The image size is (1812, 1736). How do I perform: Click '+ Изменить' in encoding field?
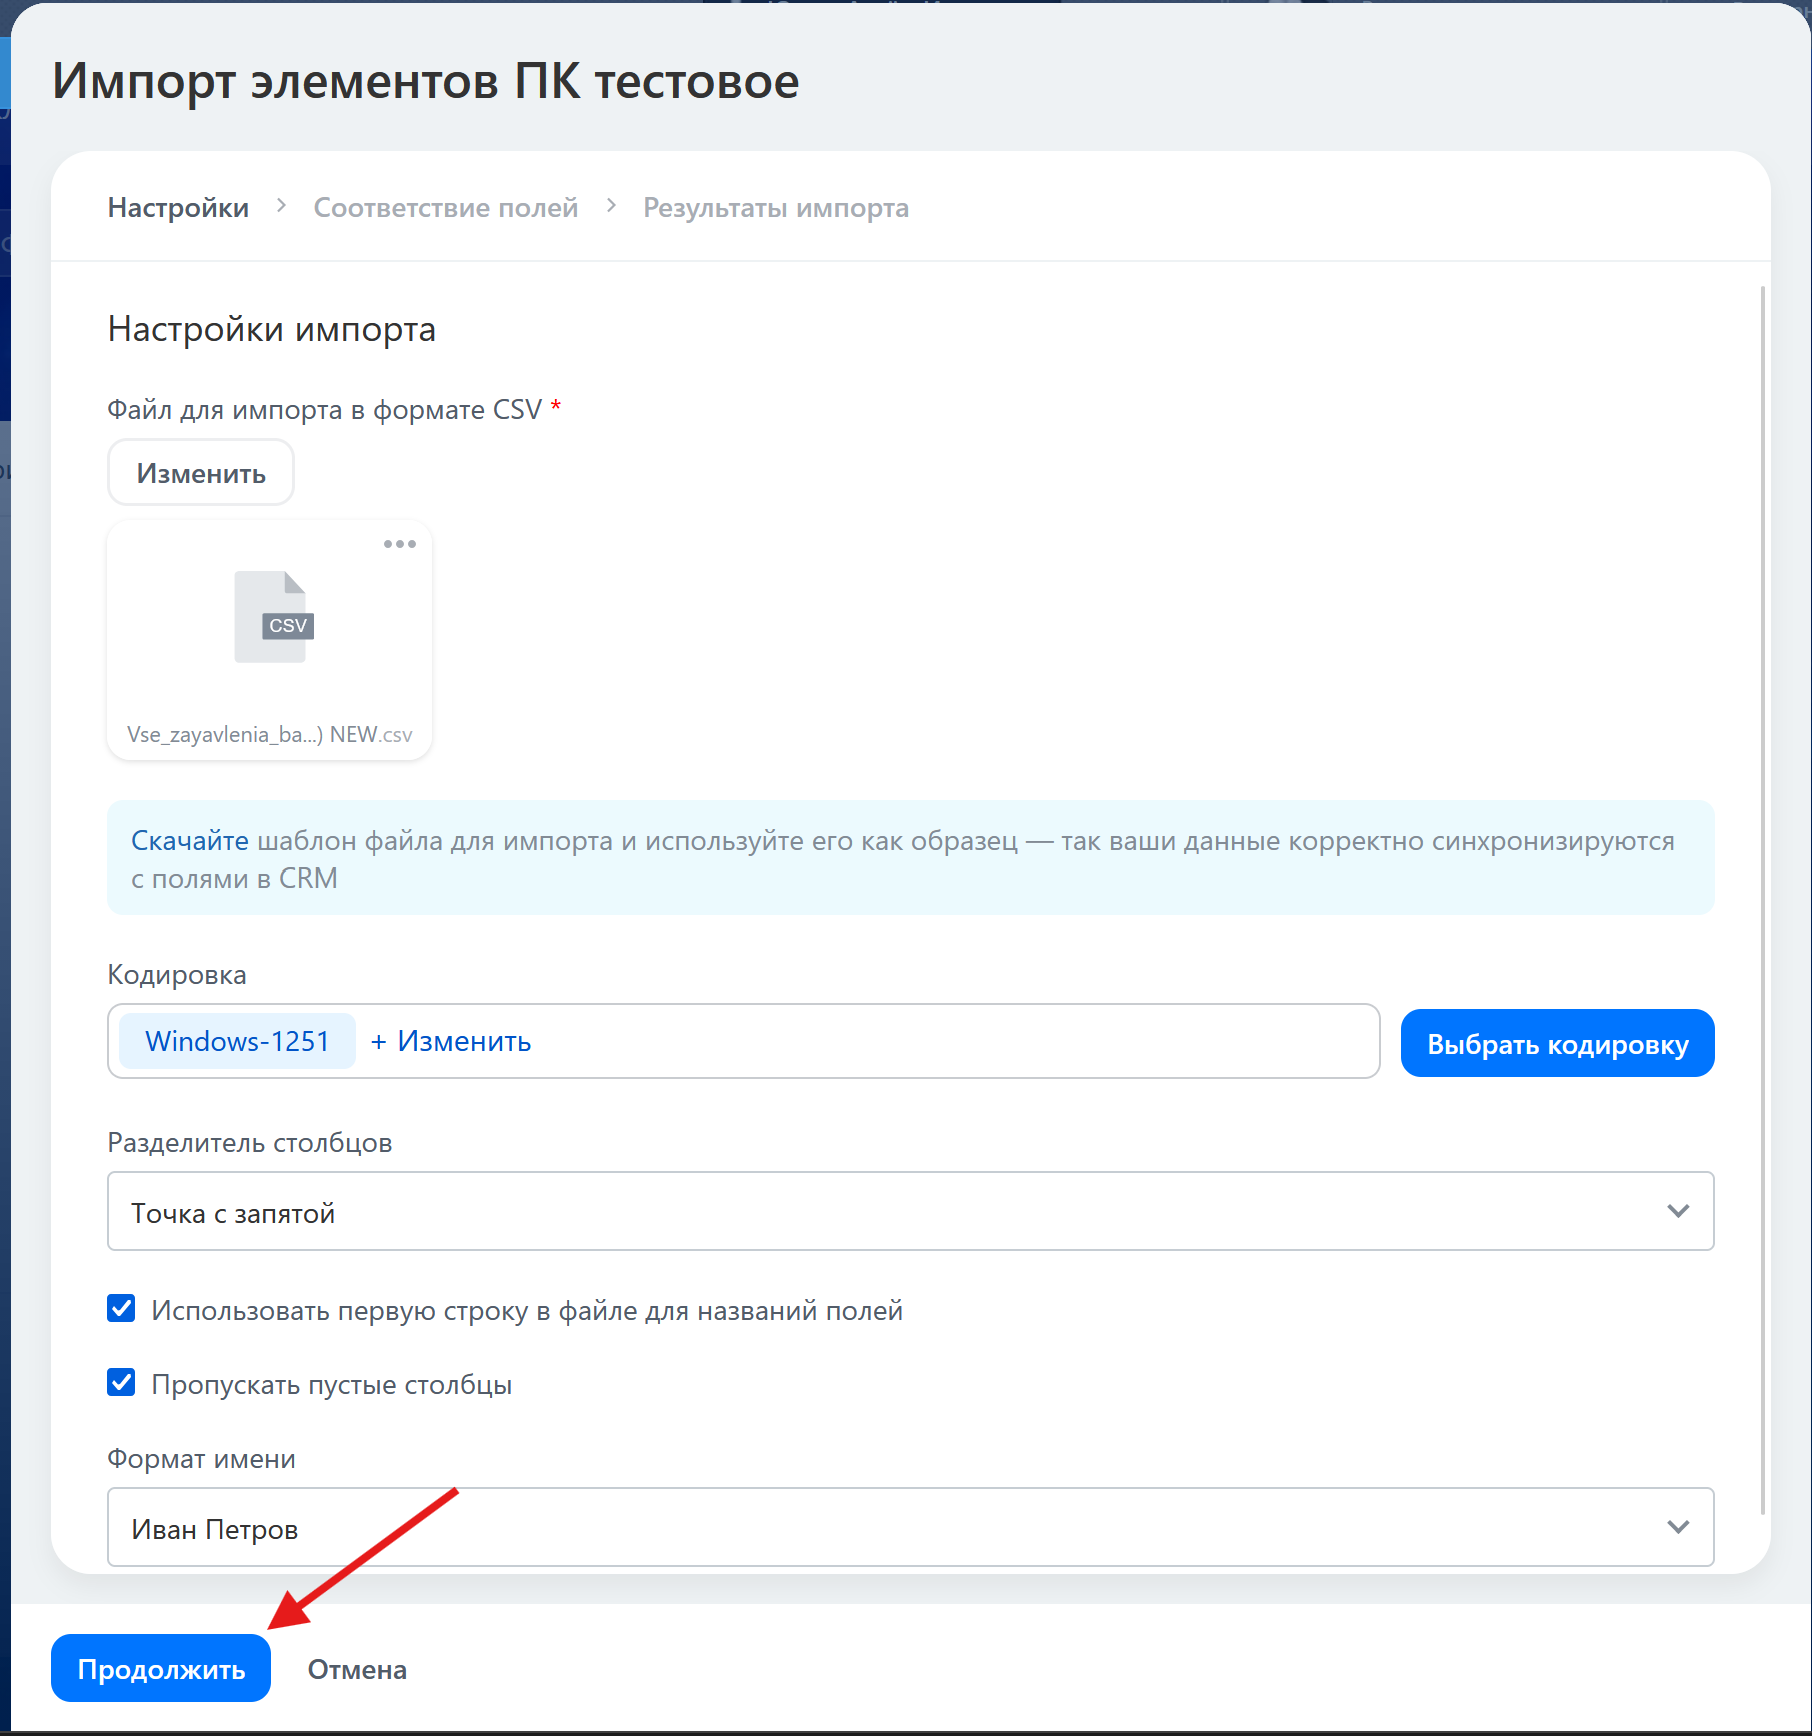pos(451,1041)
